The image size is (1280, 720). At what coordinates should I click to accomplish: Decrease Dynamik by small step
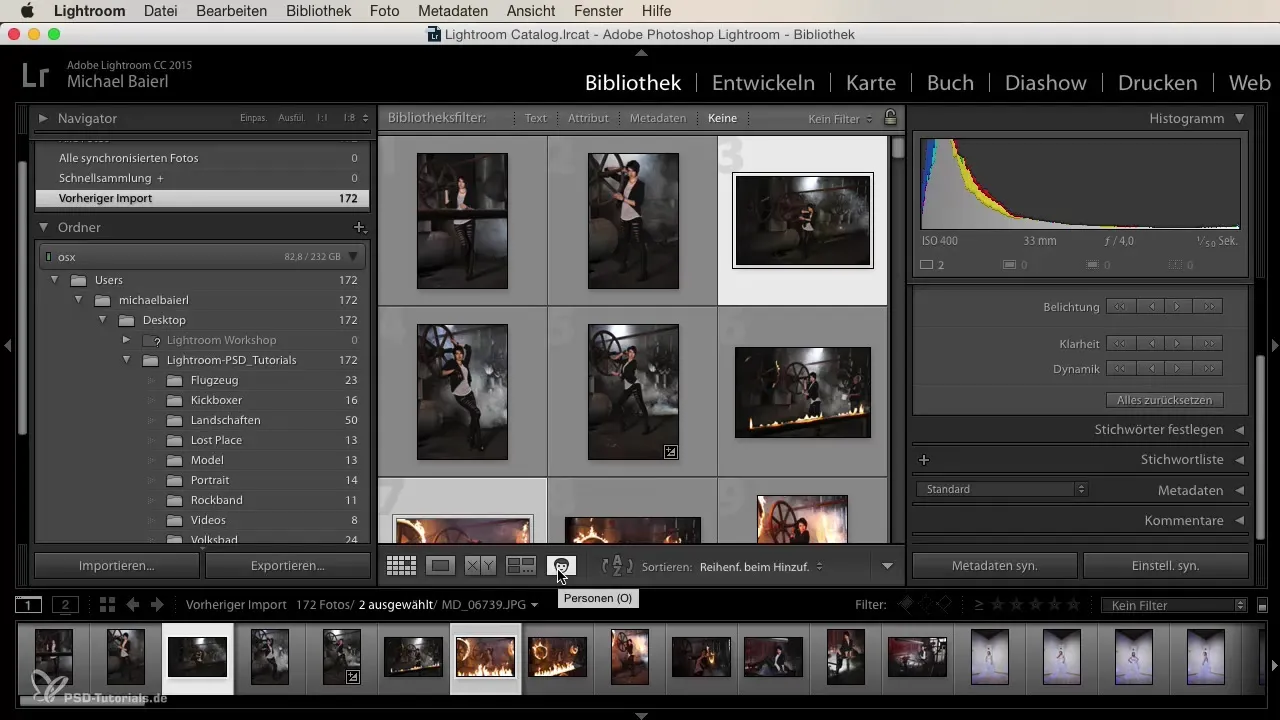[1150, 369]
